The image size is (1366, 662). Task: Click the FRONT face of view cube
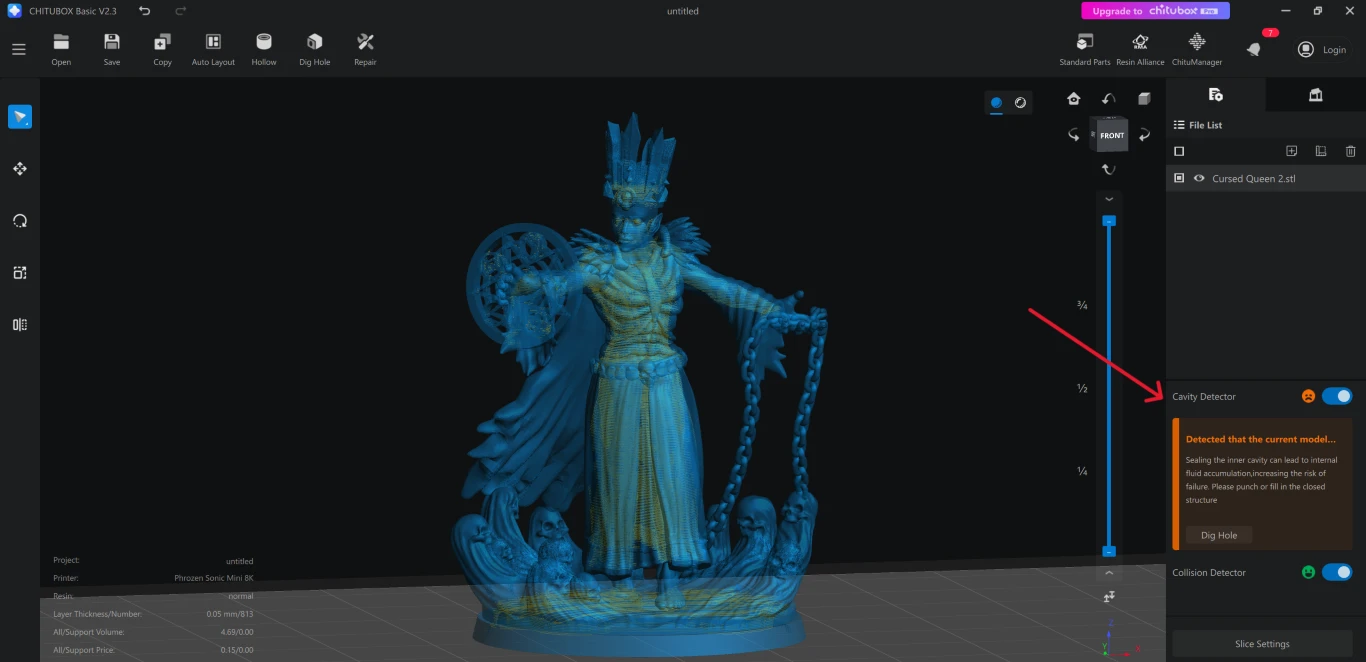coord(1112,135)
